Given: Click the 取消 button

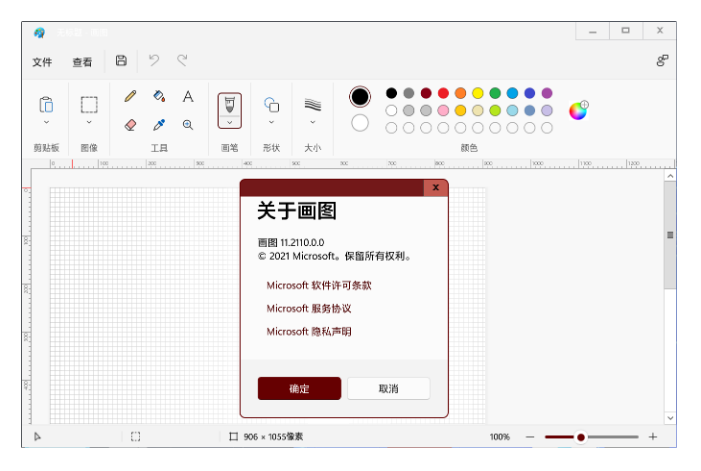Looking at the screenshot, I should pos(389,388).
